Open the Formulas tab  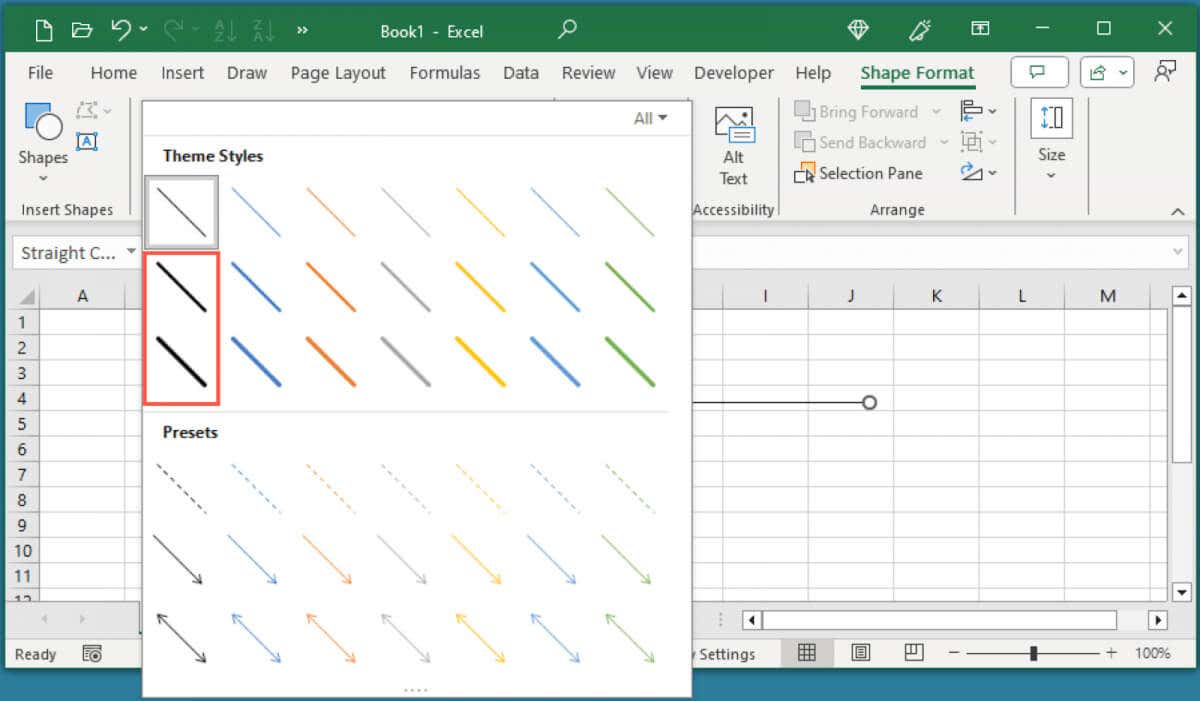[x=445, y=73]
